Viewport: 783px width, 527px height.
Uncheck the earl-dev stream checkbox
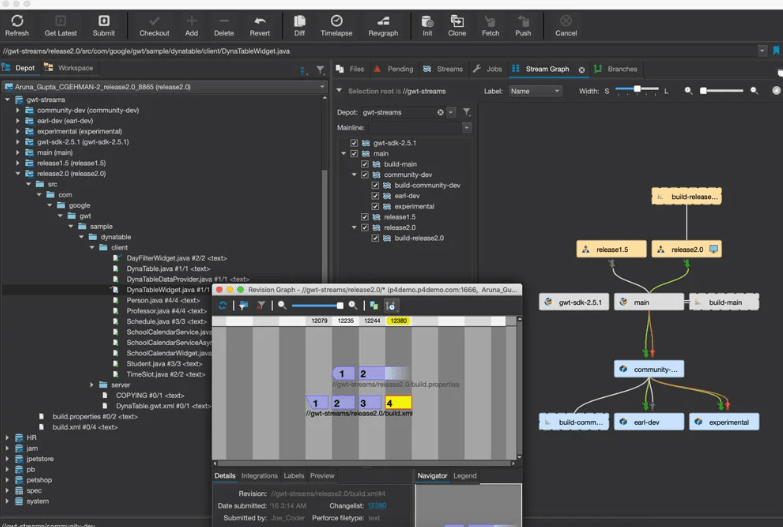click(375, 196)
